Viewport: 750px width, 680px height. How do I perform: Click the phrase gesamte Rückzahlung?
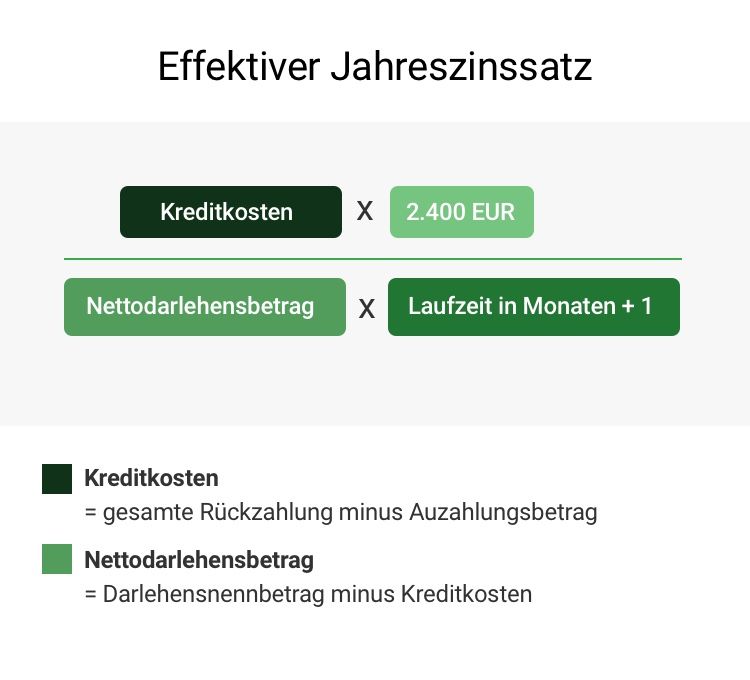(218, 512)
